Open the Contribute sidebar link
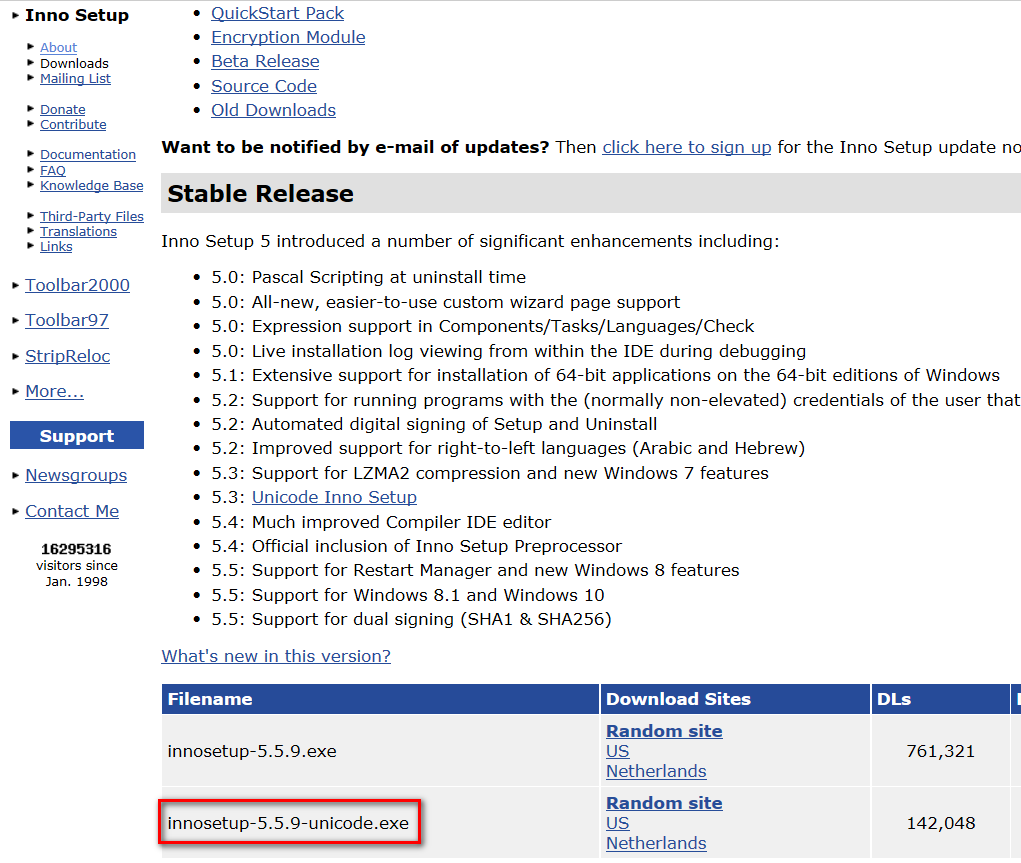This screenshot has height=863, width=1021. click(73, 124)
